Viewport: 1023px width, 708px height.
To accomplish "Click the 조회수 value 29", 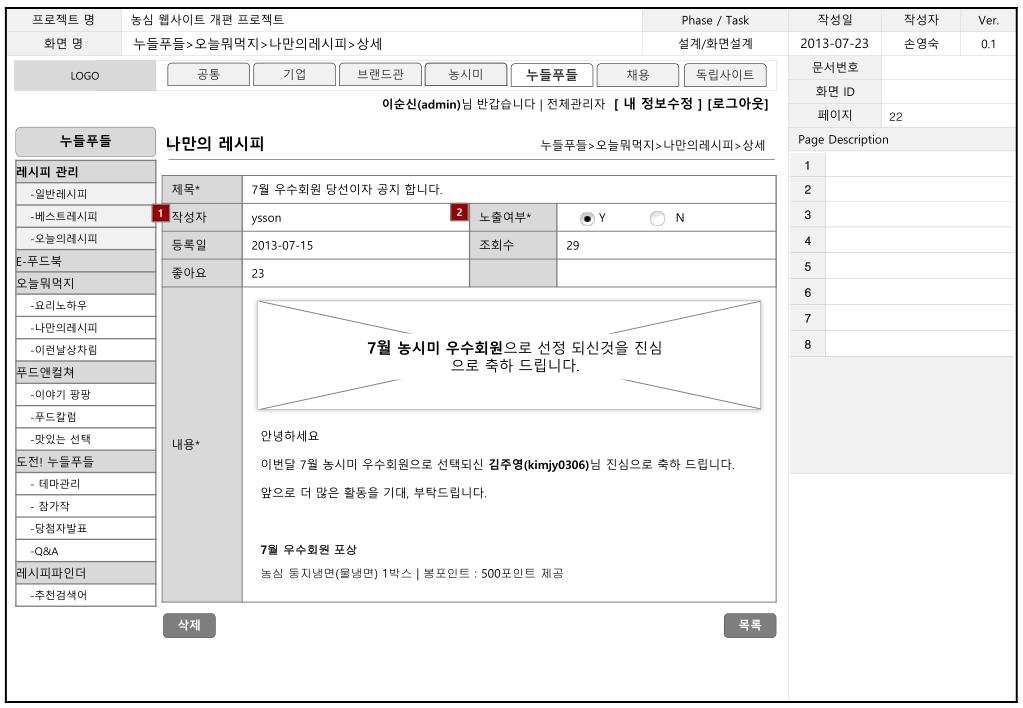I will tap(573, 246).
